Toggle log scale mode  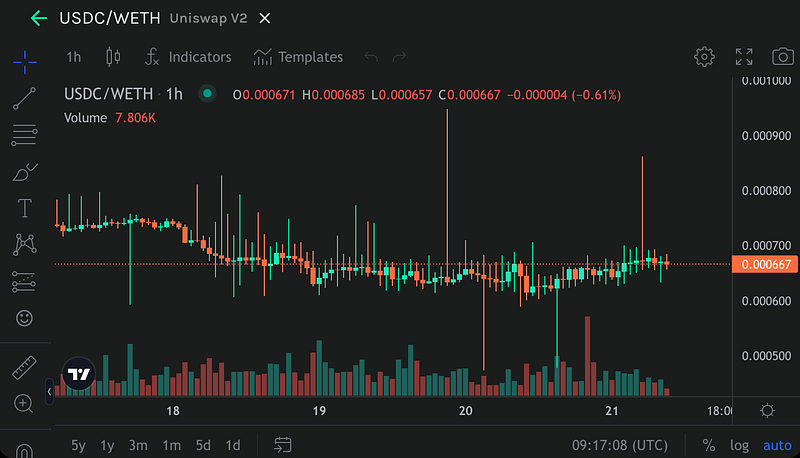tap(739, 445)
